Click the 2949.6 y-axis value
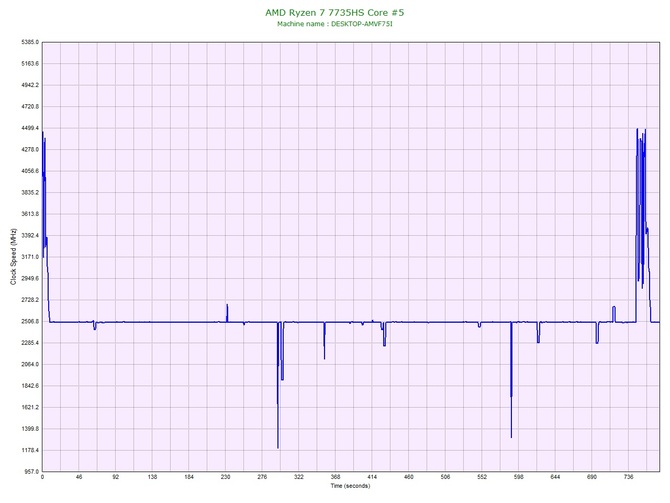Image resolution: width=670 pixels, height=503 pixels. coord(30,278)
